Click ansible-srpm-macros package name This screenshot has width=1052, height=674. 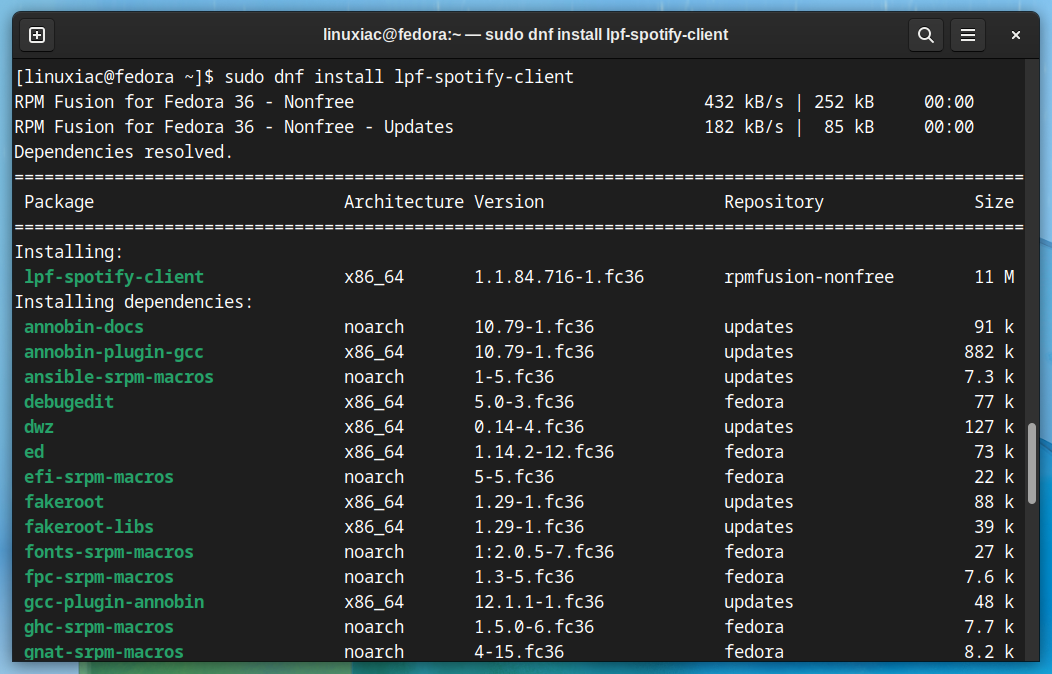(x=119, y=377)
